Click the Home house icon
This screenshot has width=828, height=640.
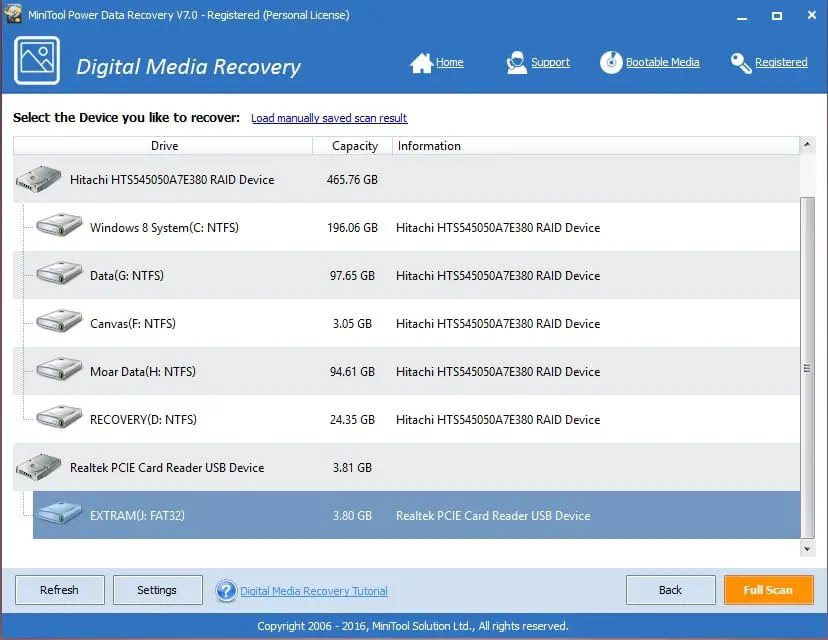(421, 63)
